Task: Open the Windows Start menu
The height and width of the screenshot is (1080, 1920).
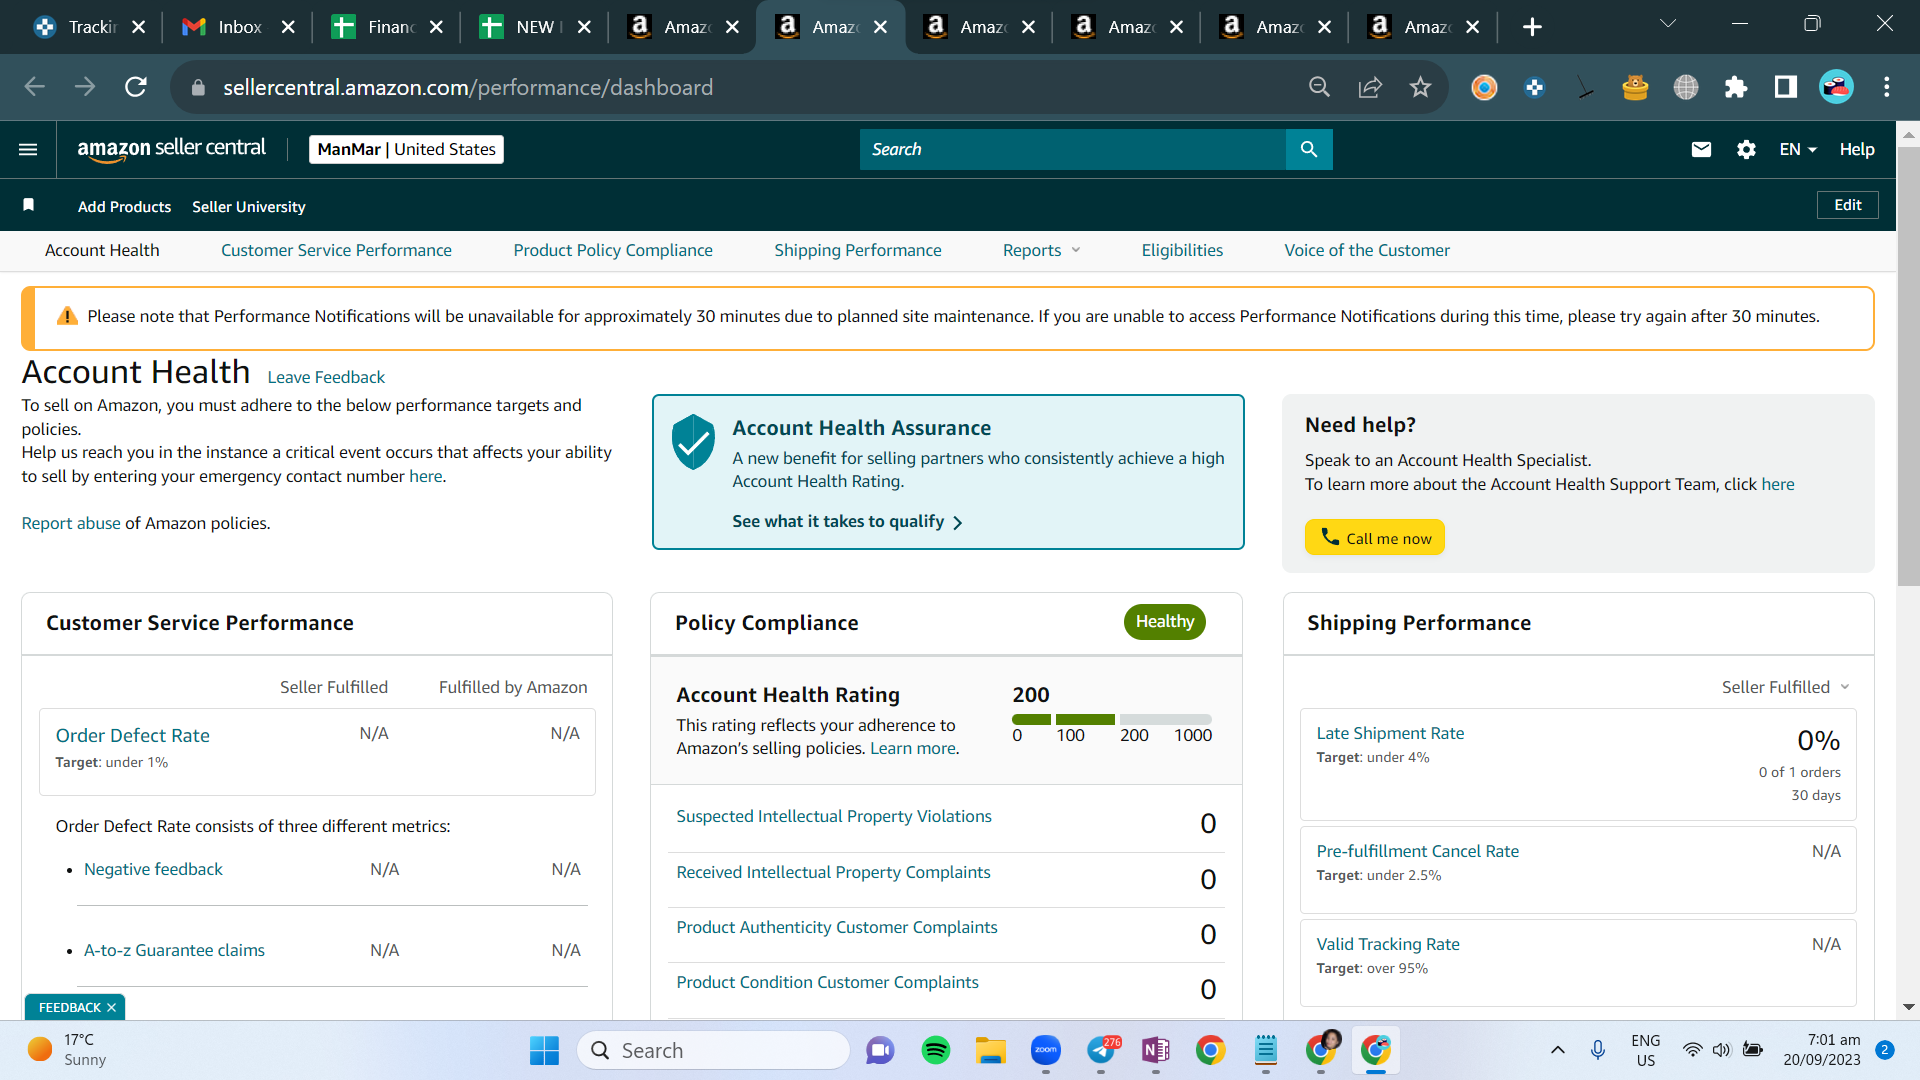Action: (544, 1050)
